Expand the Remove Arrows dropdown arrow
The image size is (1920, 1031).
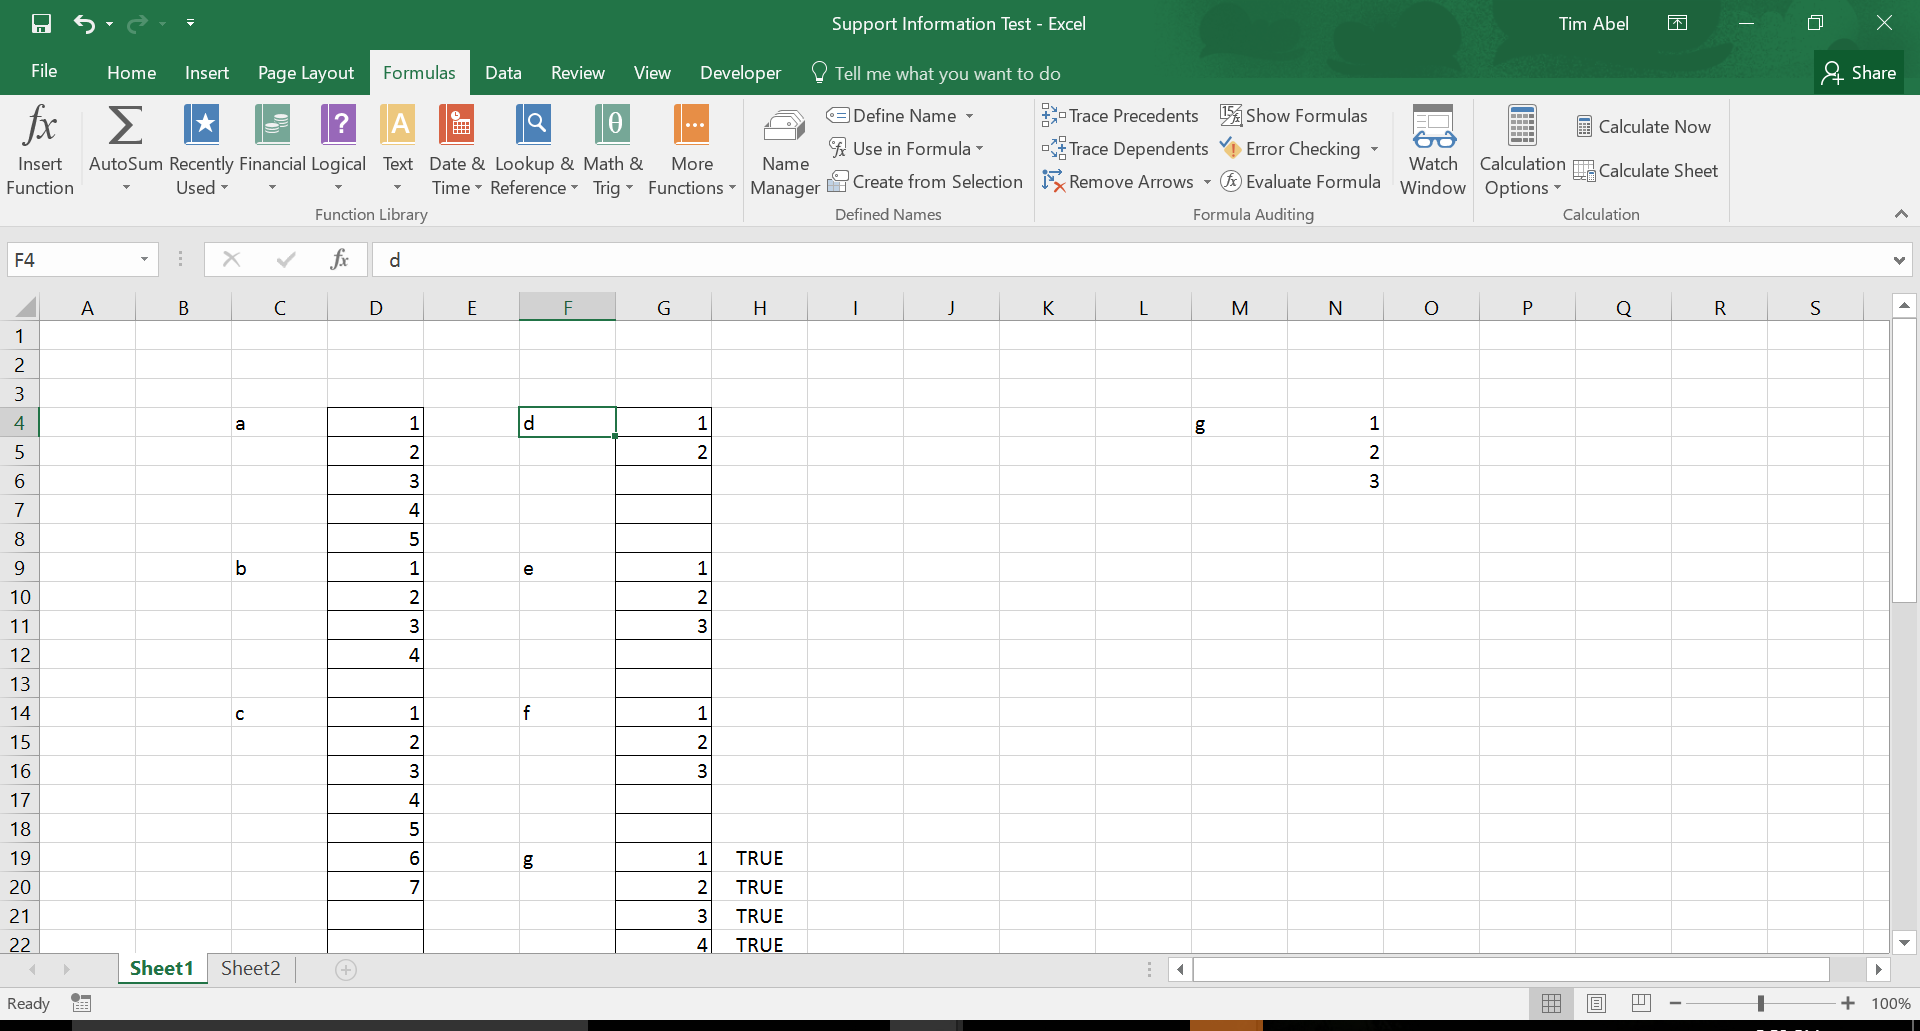click(1207, 182)
